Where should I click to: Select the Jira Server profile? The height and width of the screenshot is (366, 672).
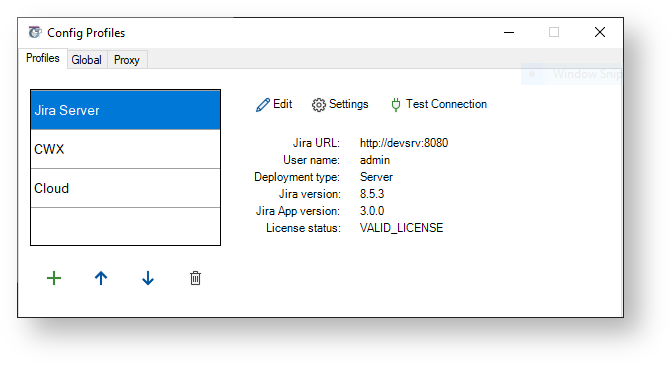click(x=126, y=110)
